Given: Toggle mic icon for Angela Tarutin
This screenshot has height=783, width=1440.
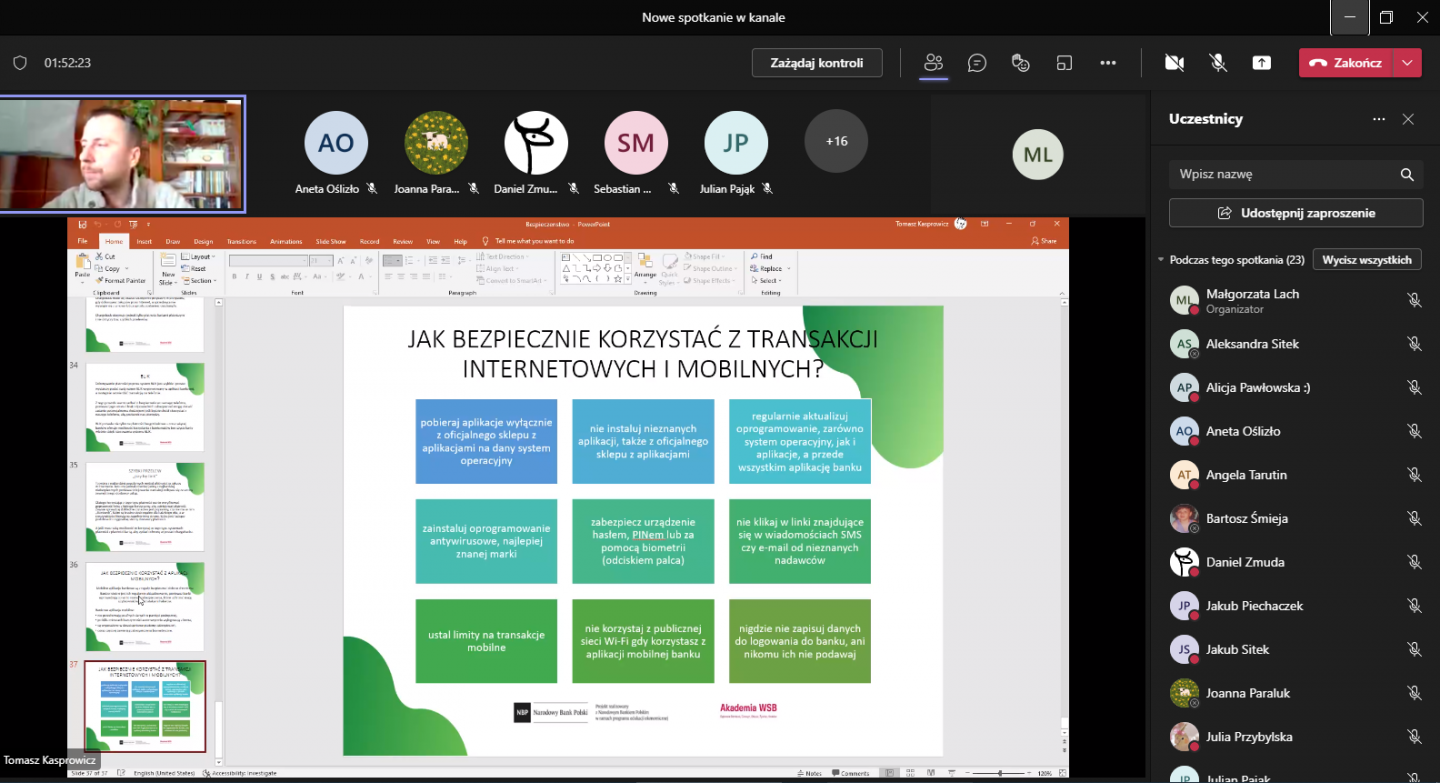Looking at the screenshot, I should [x=1414, y=475].
